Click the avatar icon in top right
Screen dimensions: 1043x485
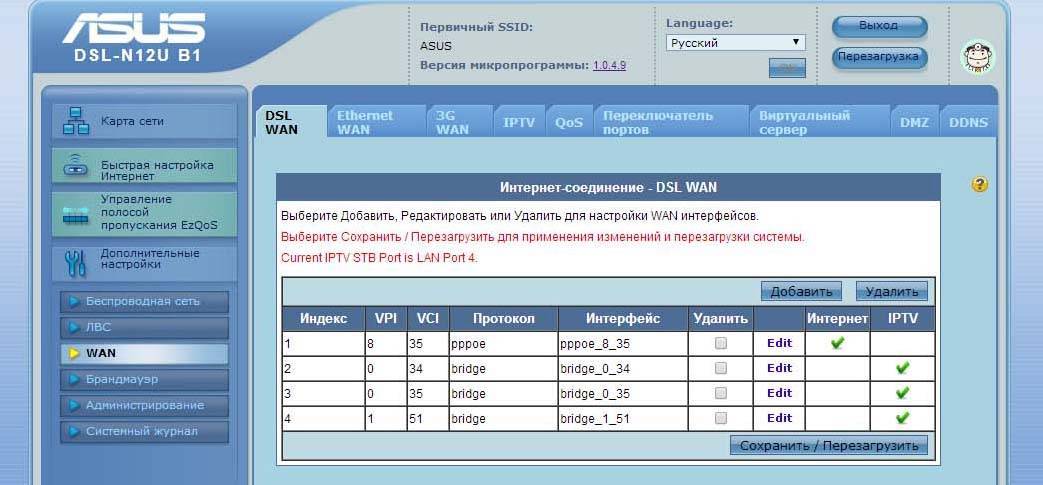click(977, 57)
